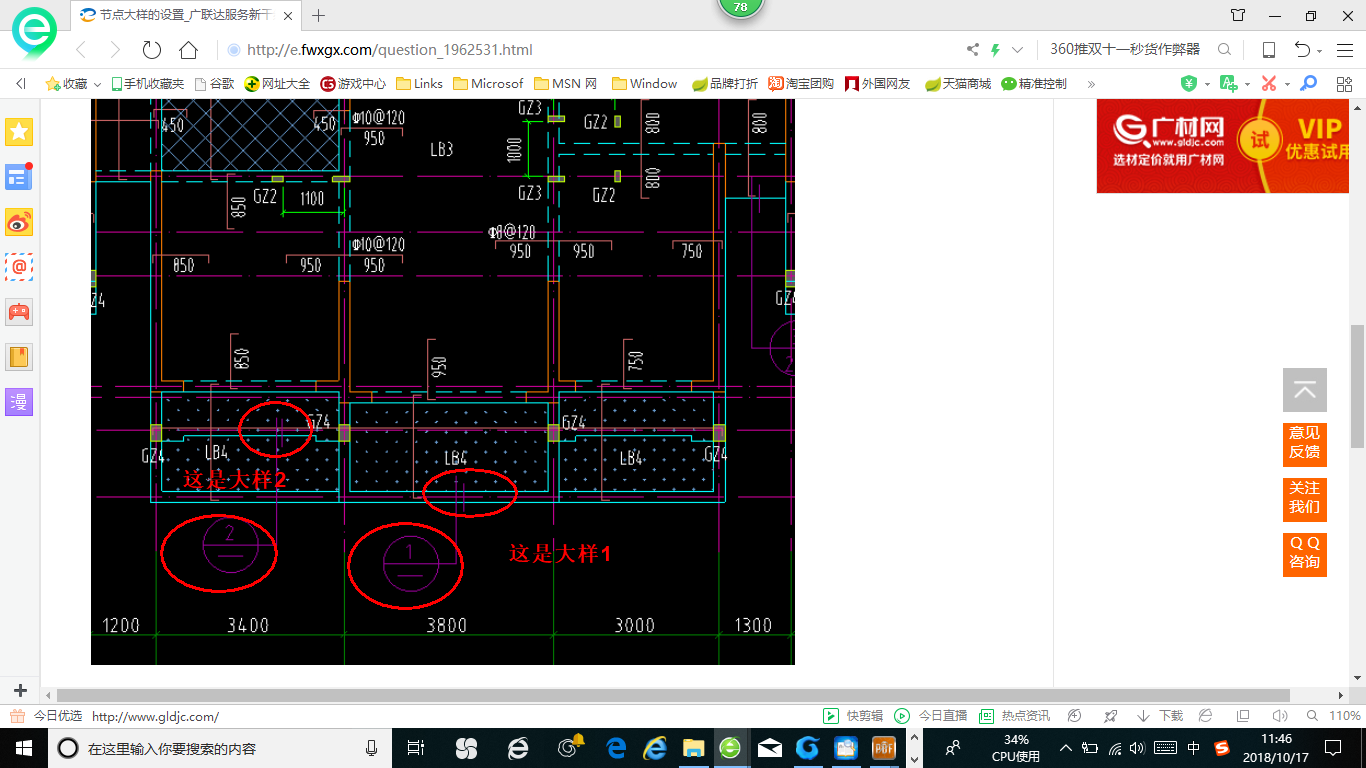Expand the screenshot tool dropdown arrow
The width and height of the screenshot is (1366, 768).
pyautogui.click(x=1287, y=85)
